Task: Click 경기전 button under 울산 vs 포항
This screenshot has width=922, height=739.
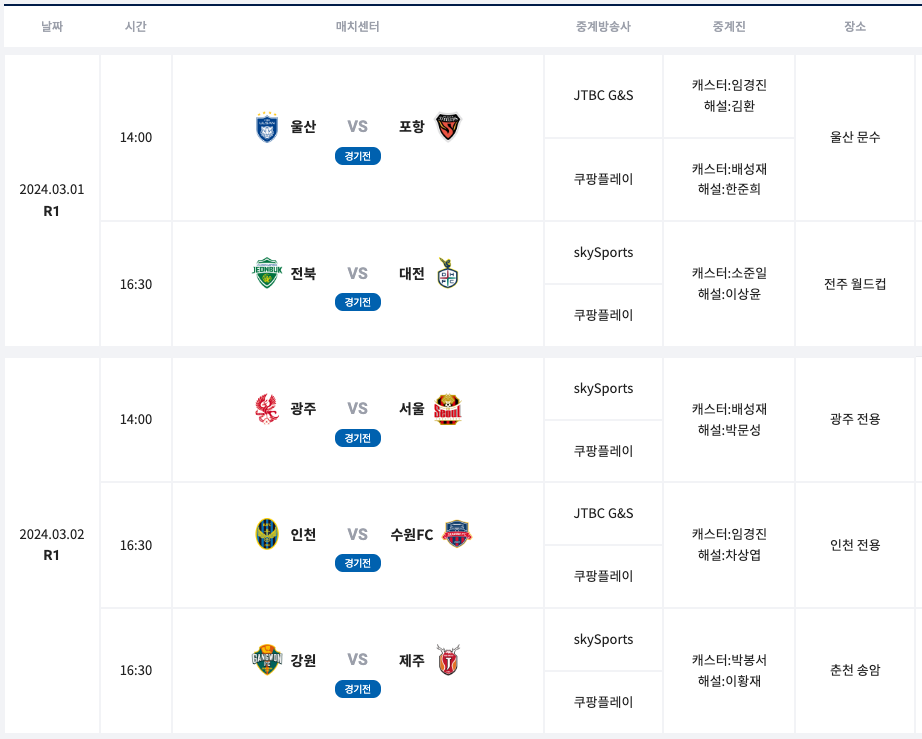Action: [358, 156]
